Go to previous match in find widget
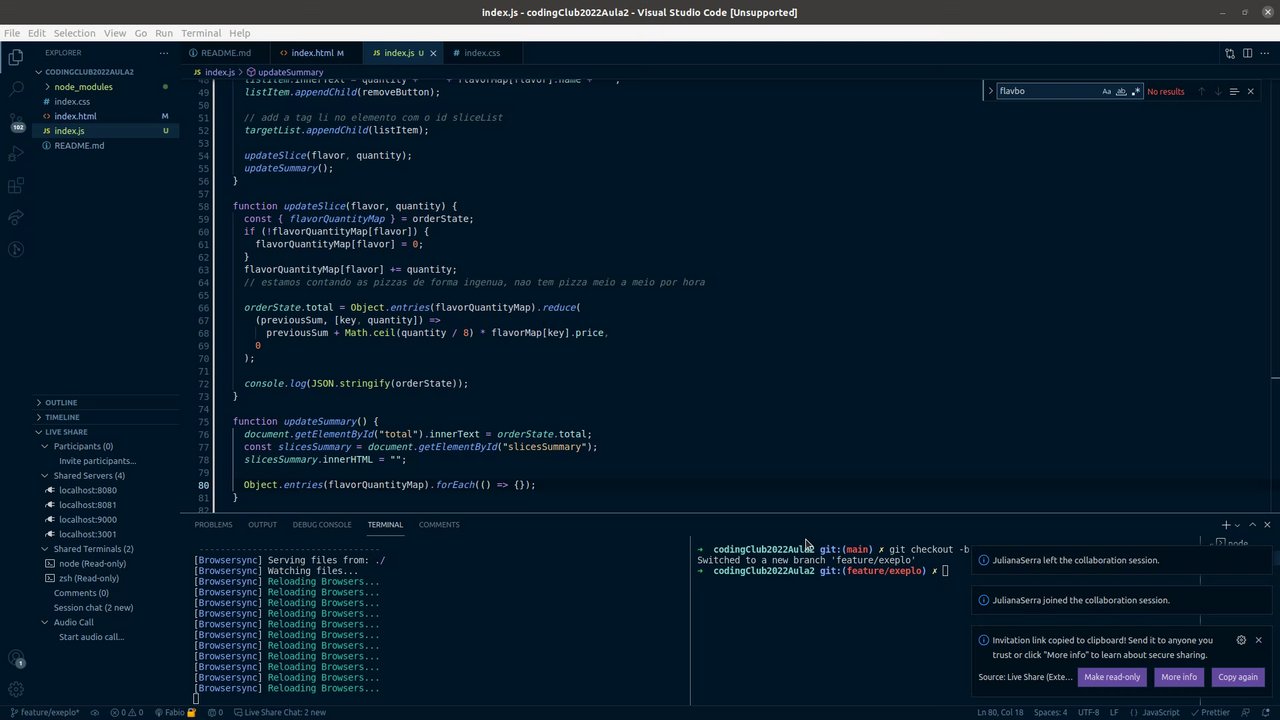This screenshot has width=1280, height=720. [x=1202, y=91]
